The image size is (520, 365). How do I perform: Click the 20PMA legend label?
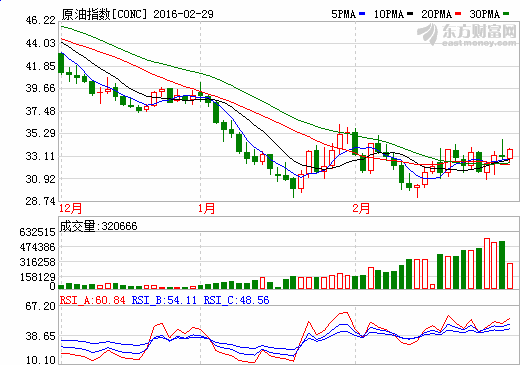[x=437, y=14]
